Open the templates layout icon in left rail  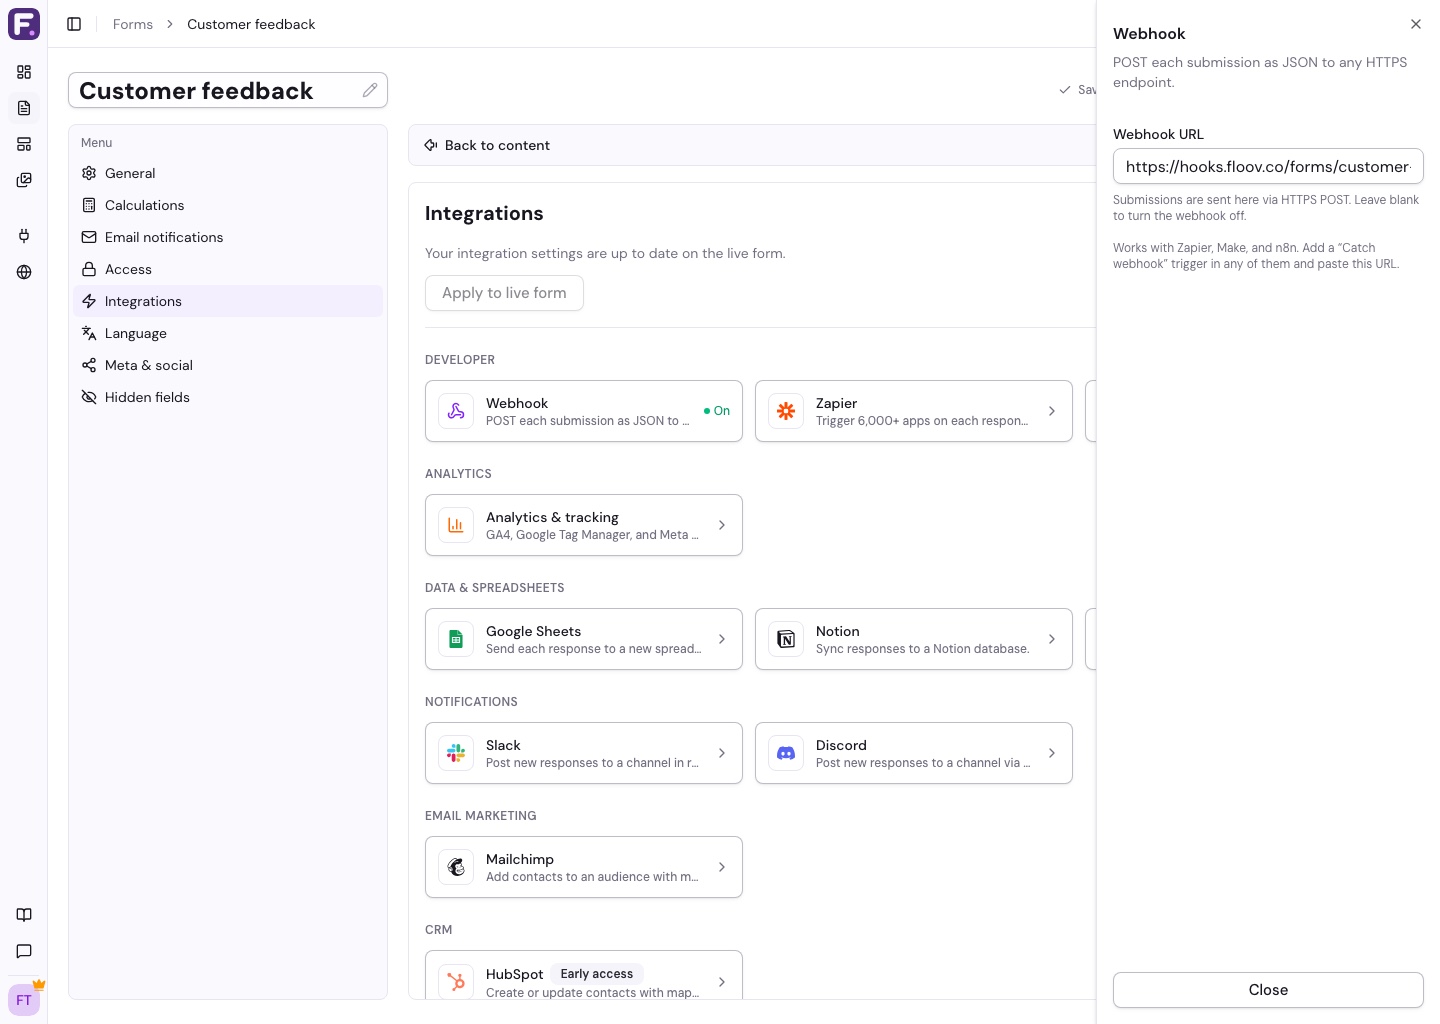tap(24, 144)
